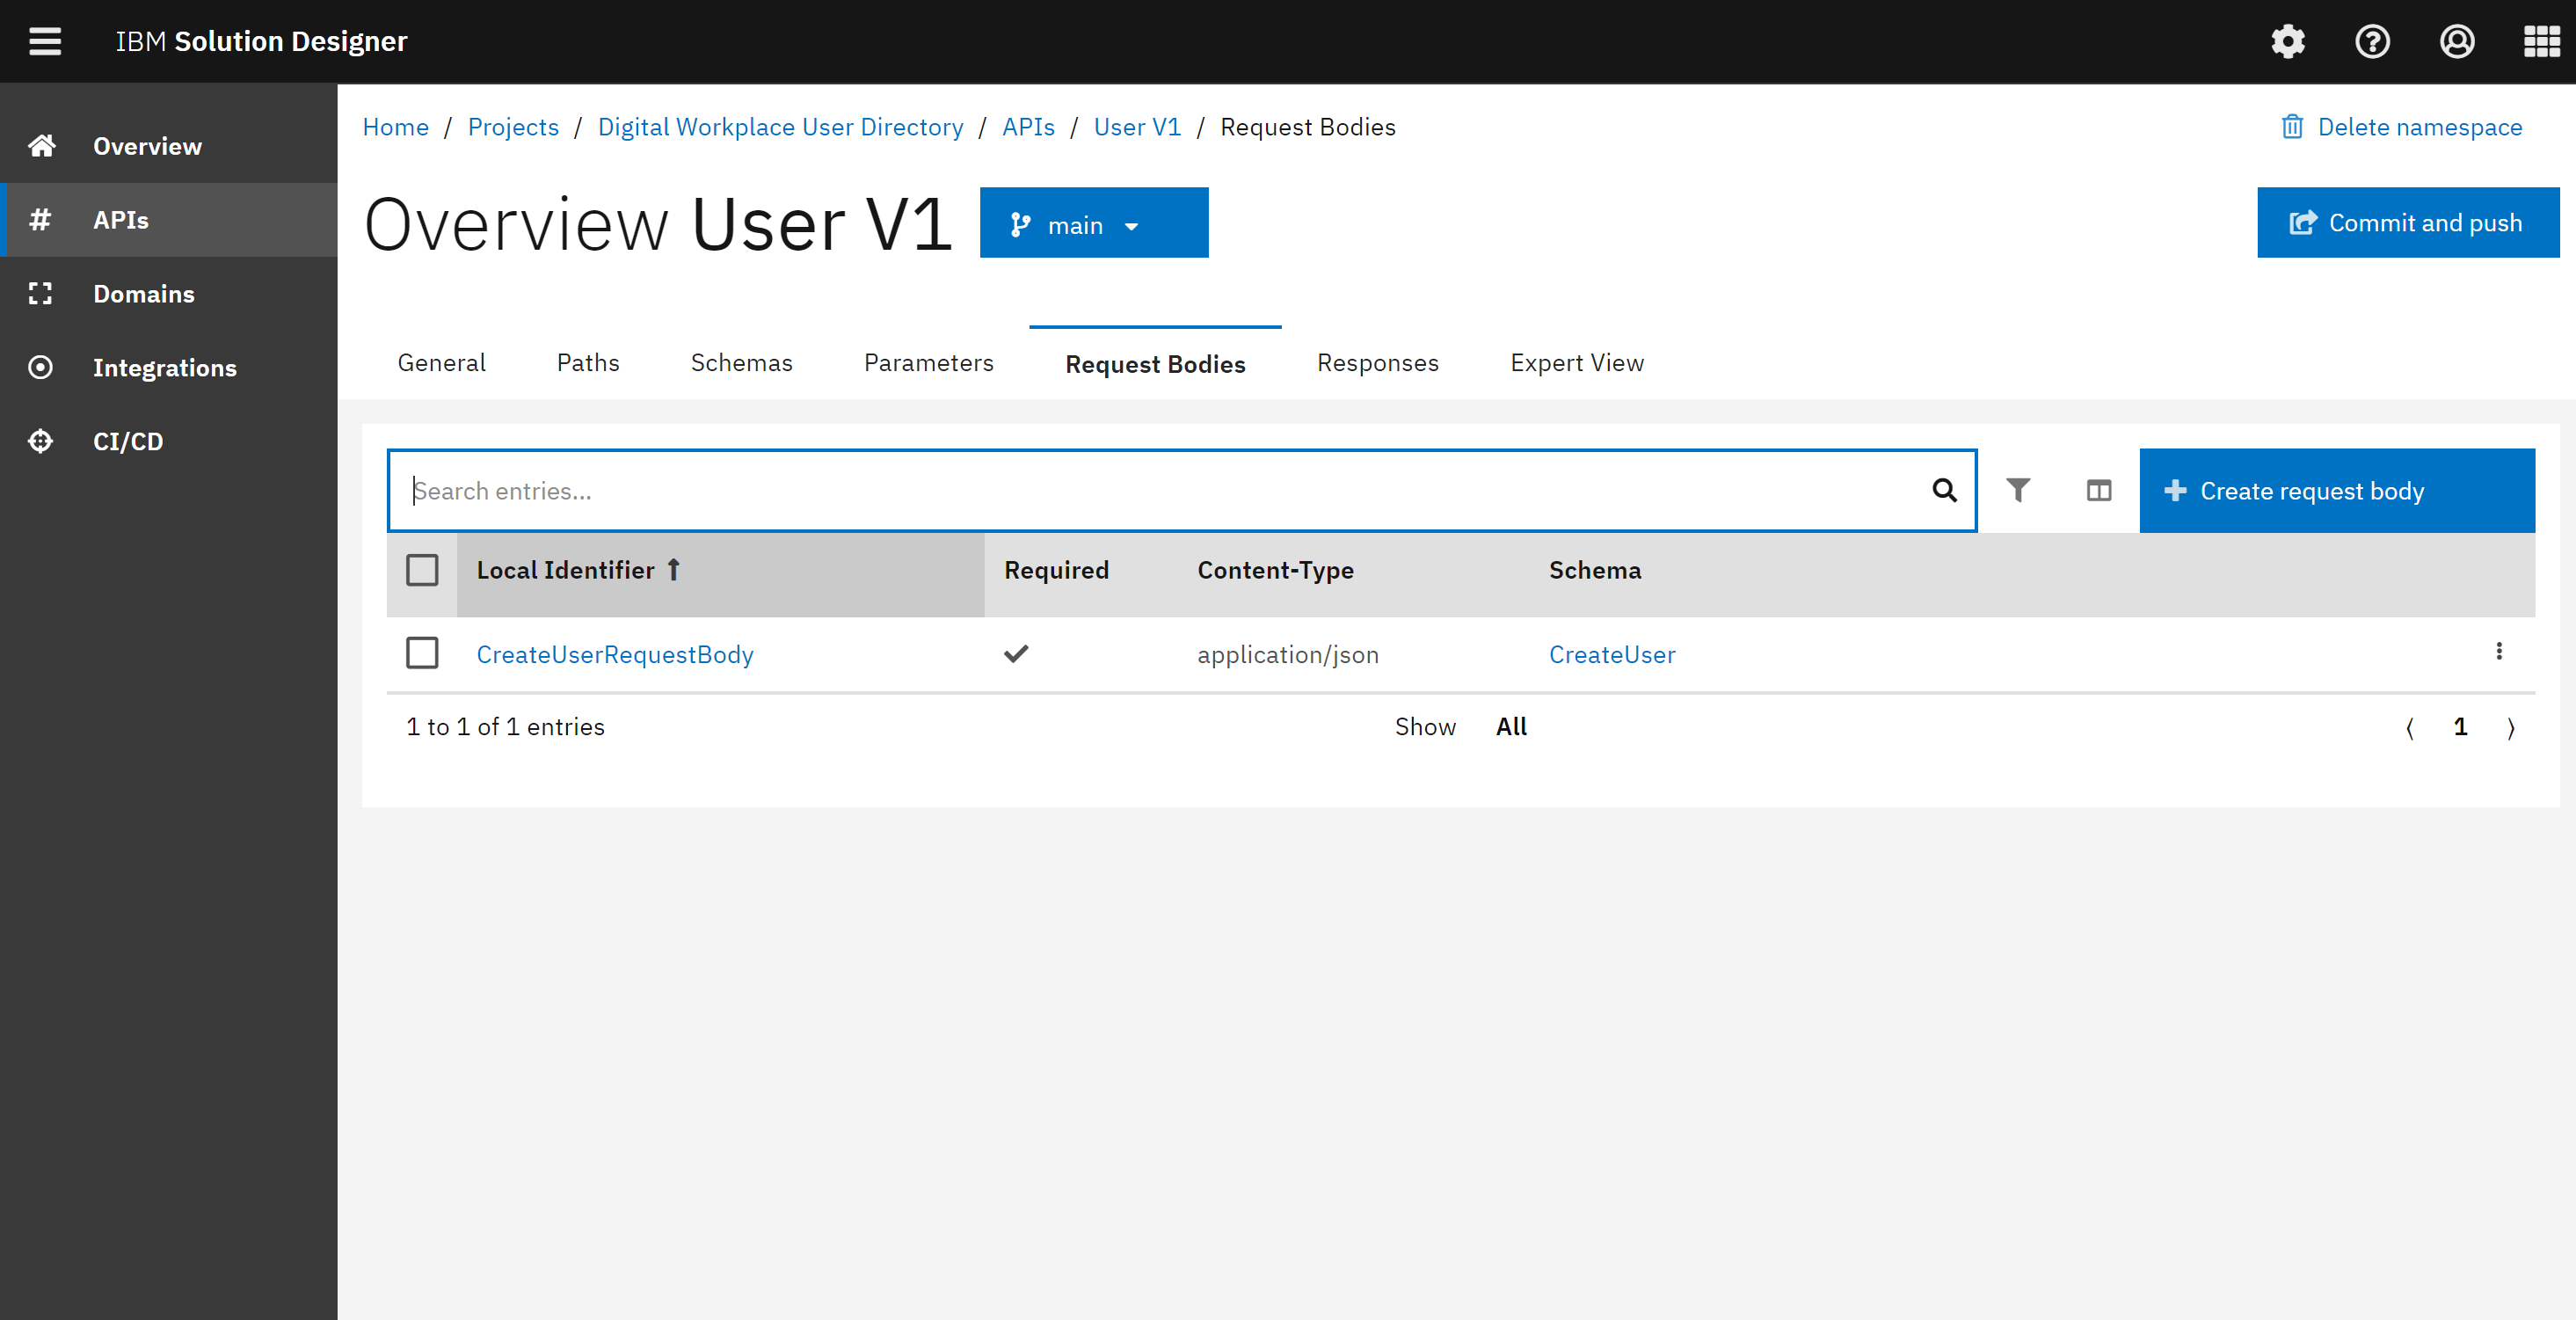This screenshot has height=1320, width=2576.
Task: Click the help question mark icon
Action: 2372,41
